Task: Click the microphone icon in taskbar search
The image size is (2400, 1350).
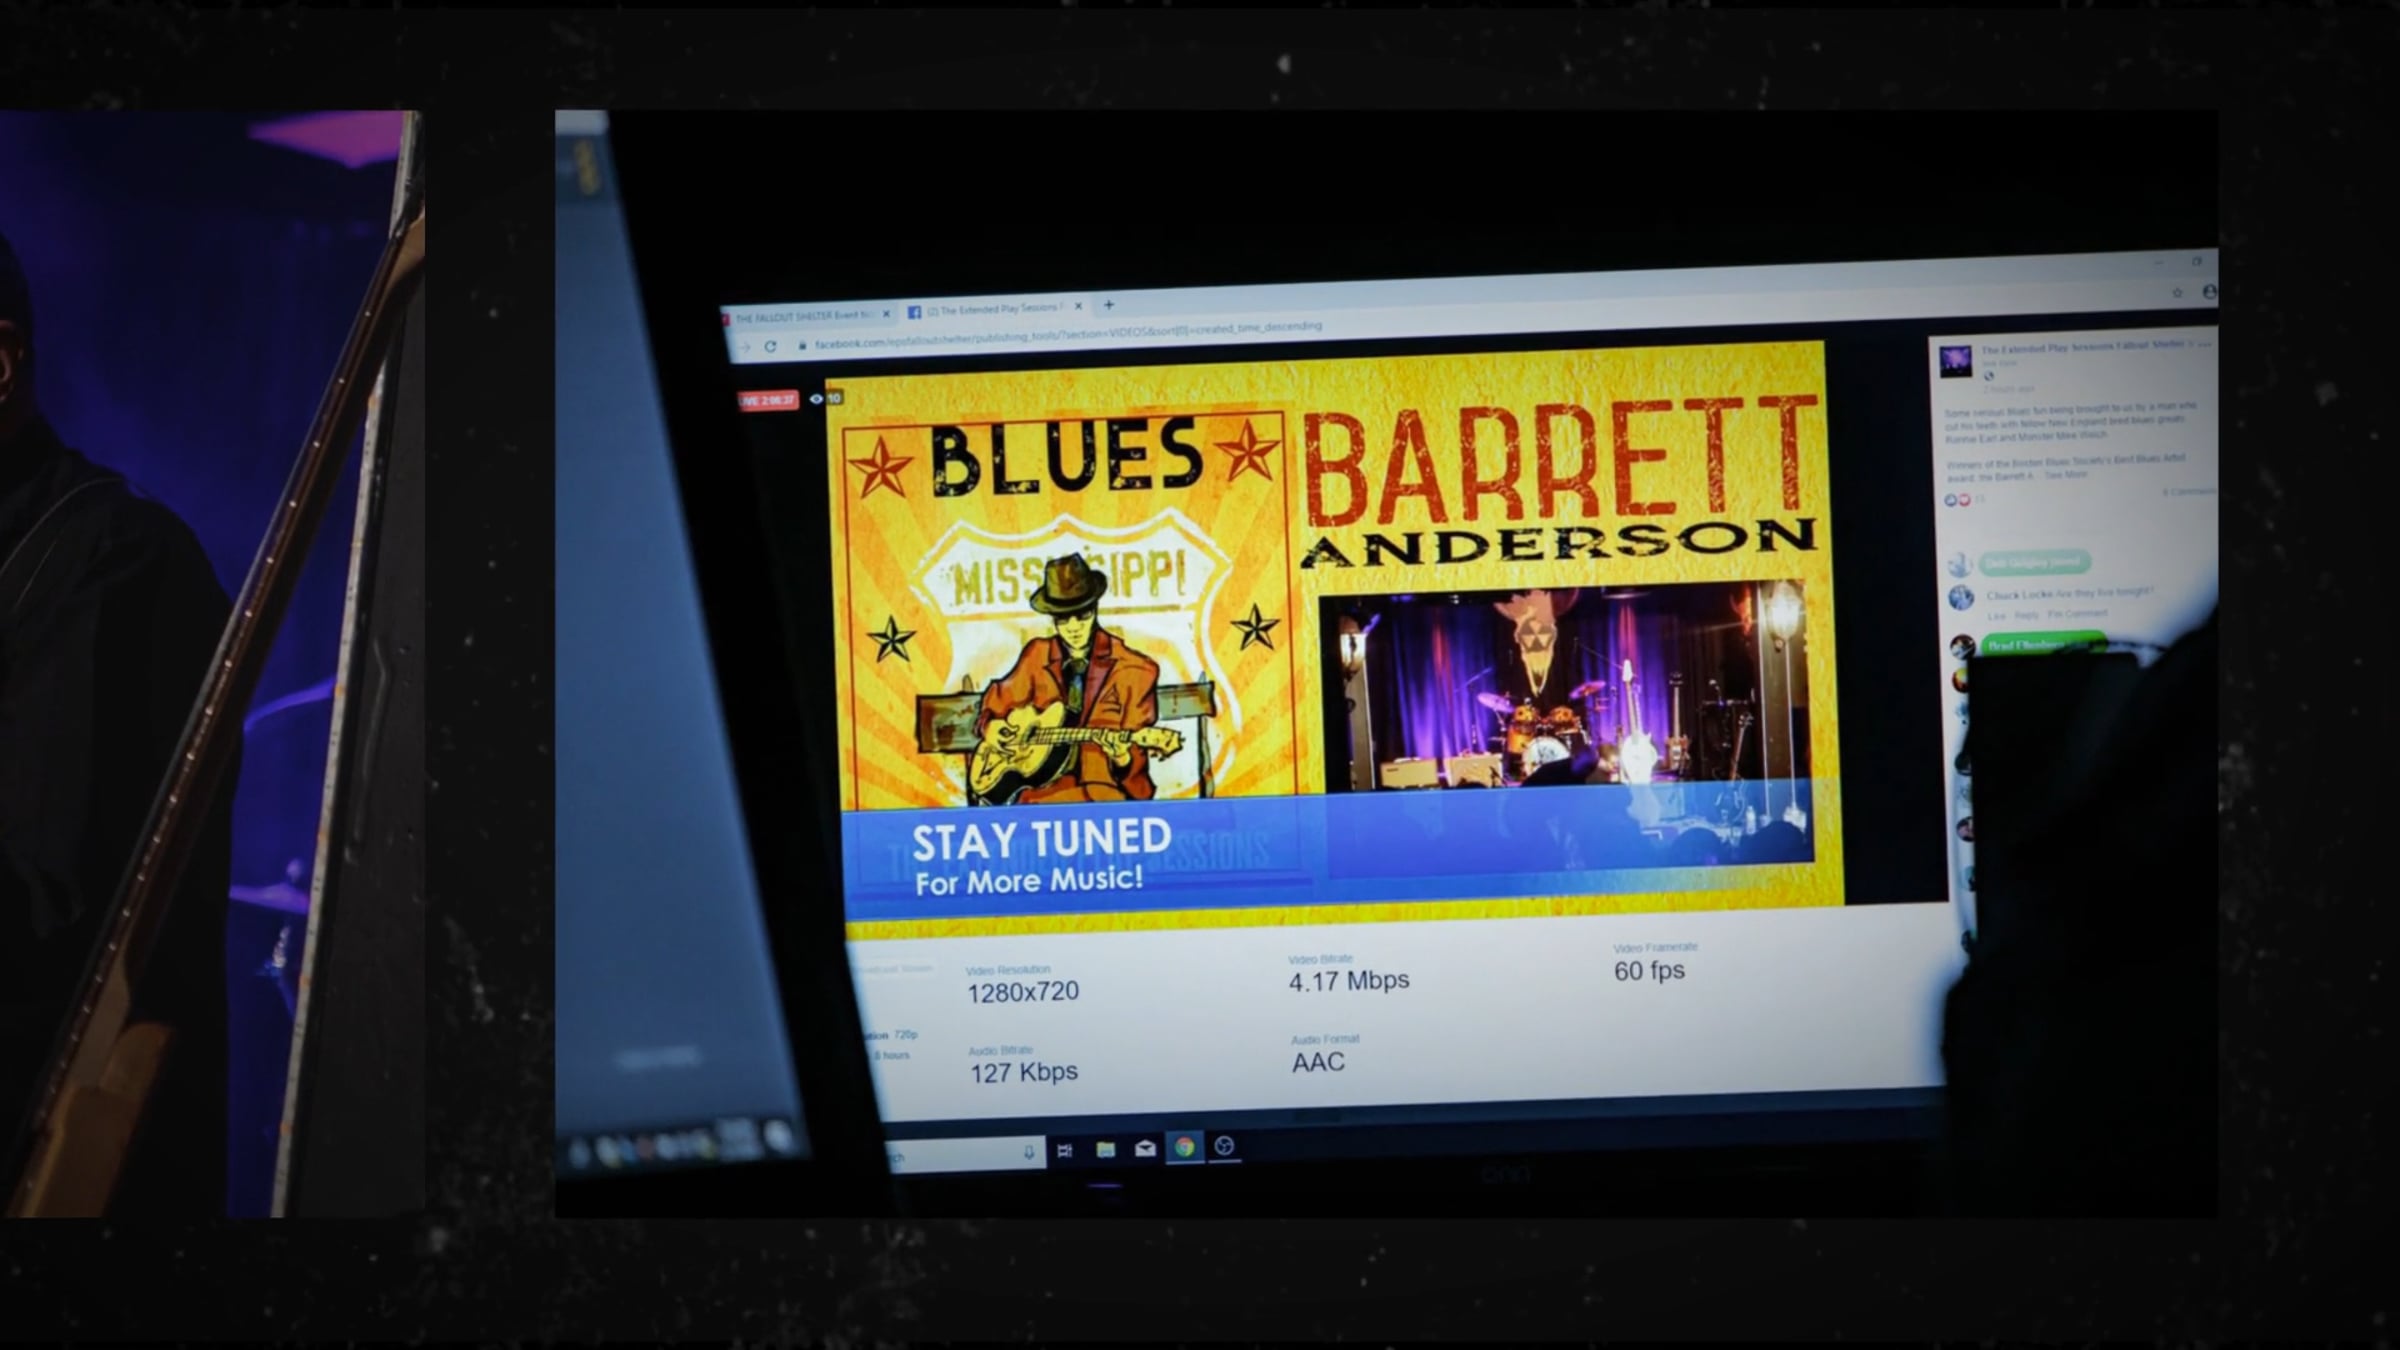Action: tap(1028, 1153)
